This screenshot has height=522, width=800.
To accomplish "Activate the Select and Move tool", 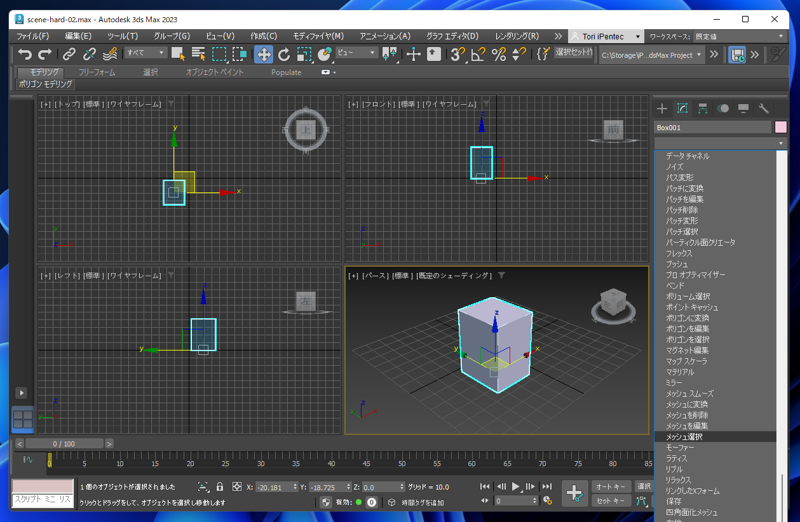I will click(x=263, y=54).
